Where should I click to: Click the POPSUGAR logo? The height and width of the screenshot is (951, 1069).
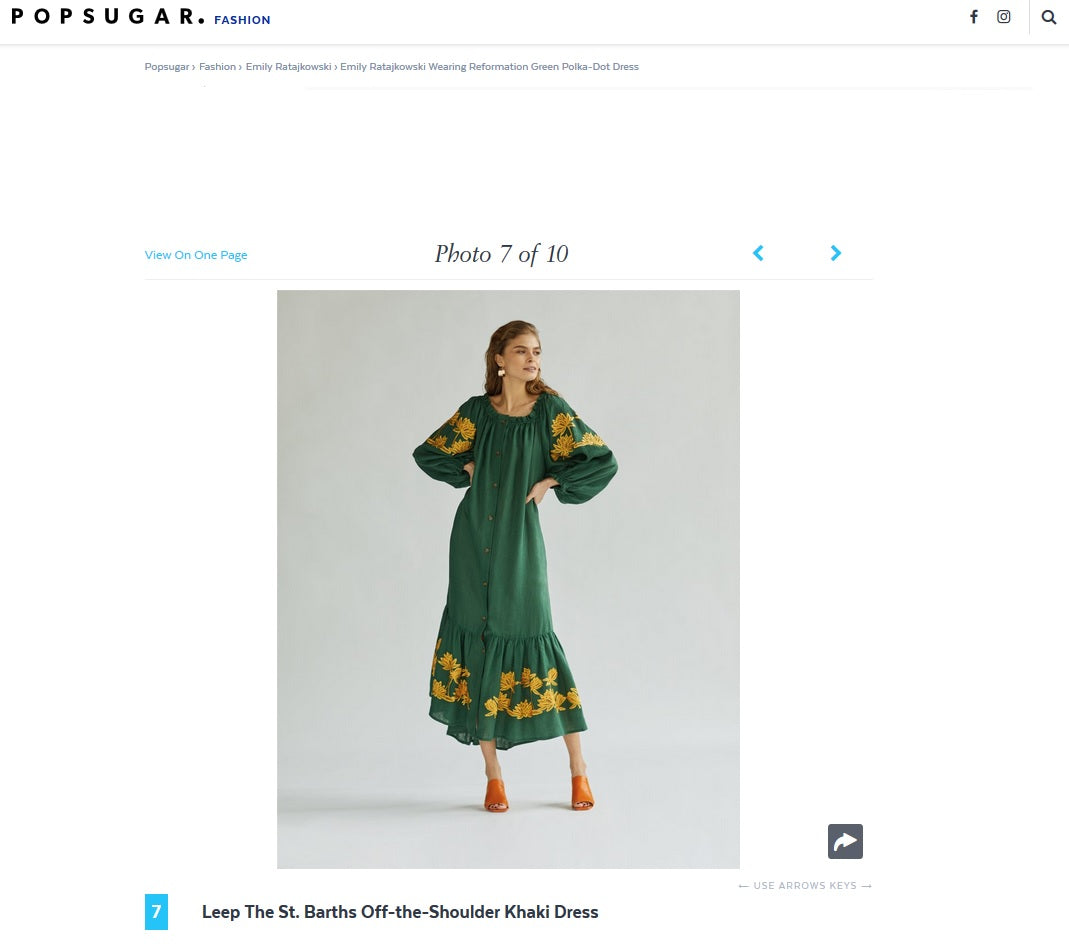[x=108, y=17]
